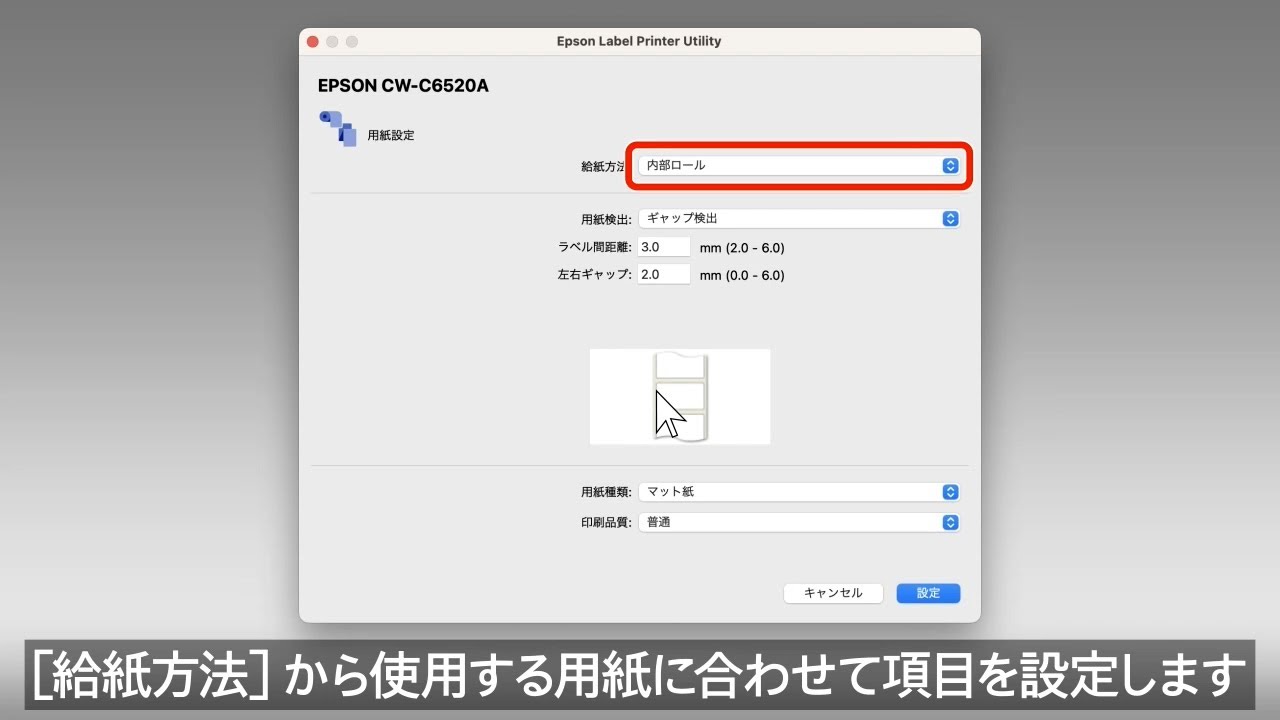Click the 用紙設定 heading text
The width and height of the screenshot is (1280, 720).
click(x=391, y=135)
